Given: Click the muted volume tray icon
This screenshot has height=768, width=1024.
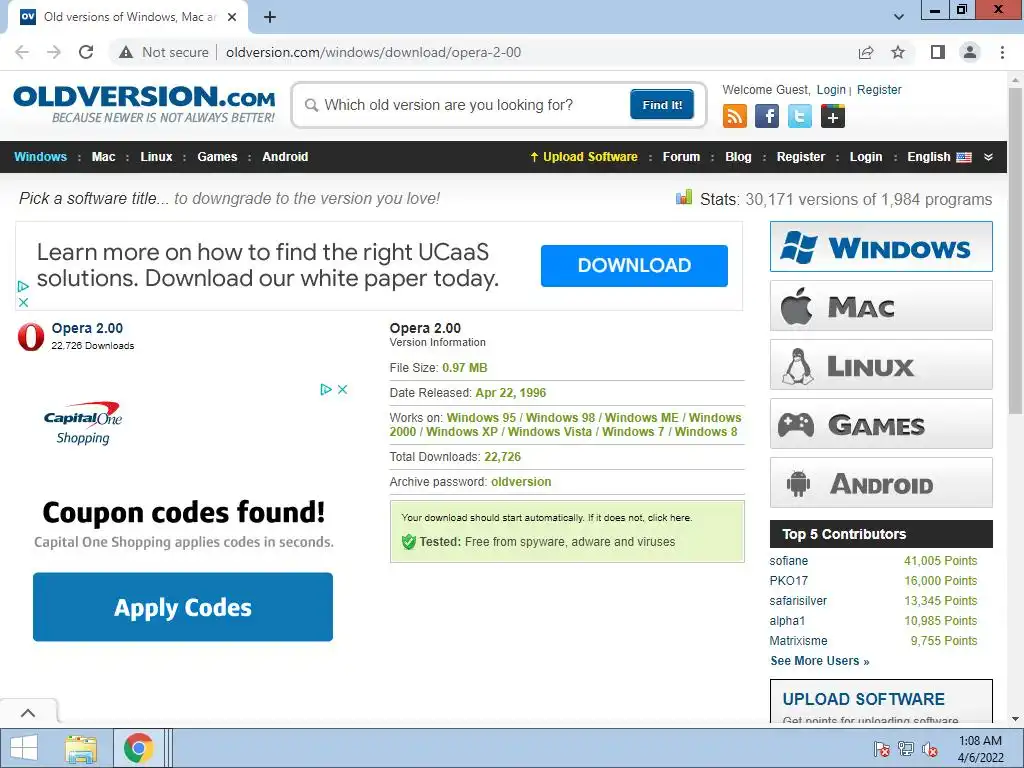Looking at the screenshot, I should (930, 748).
